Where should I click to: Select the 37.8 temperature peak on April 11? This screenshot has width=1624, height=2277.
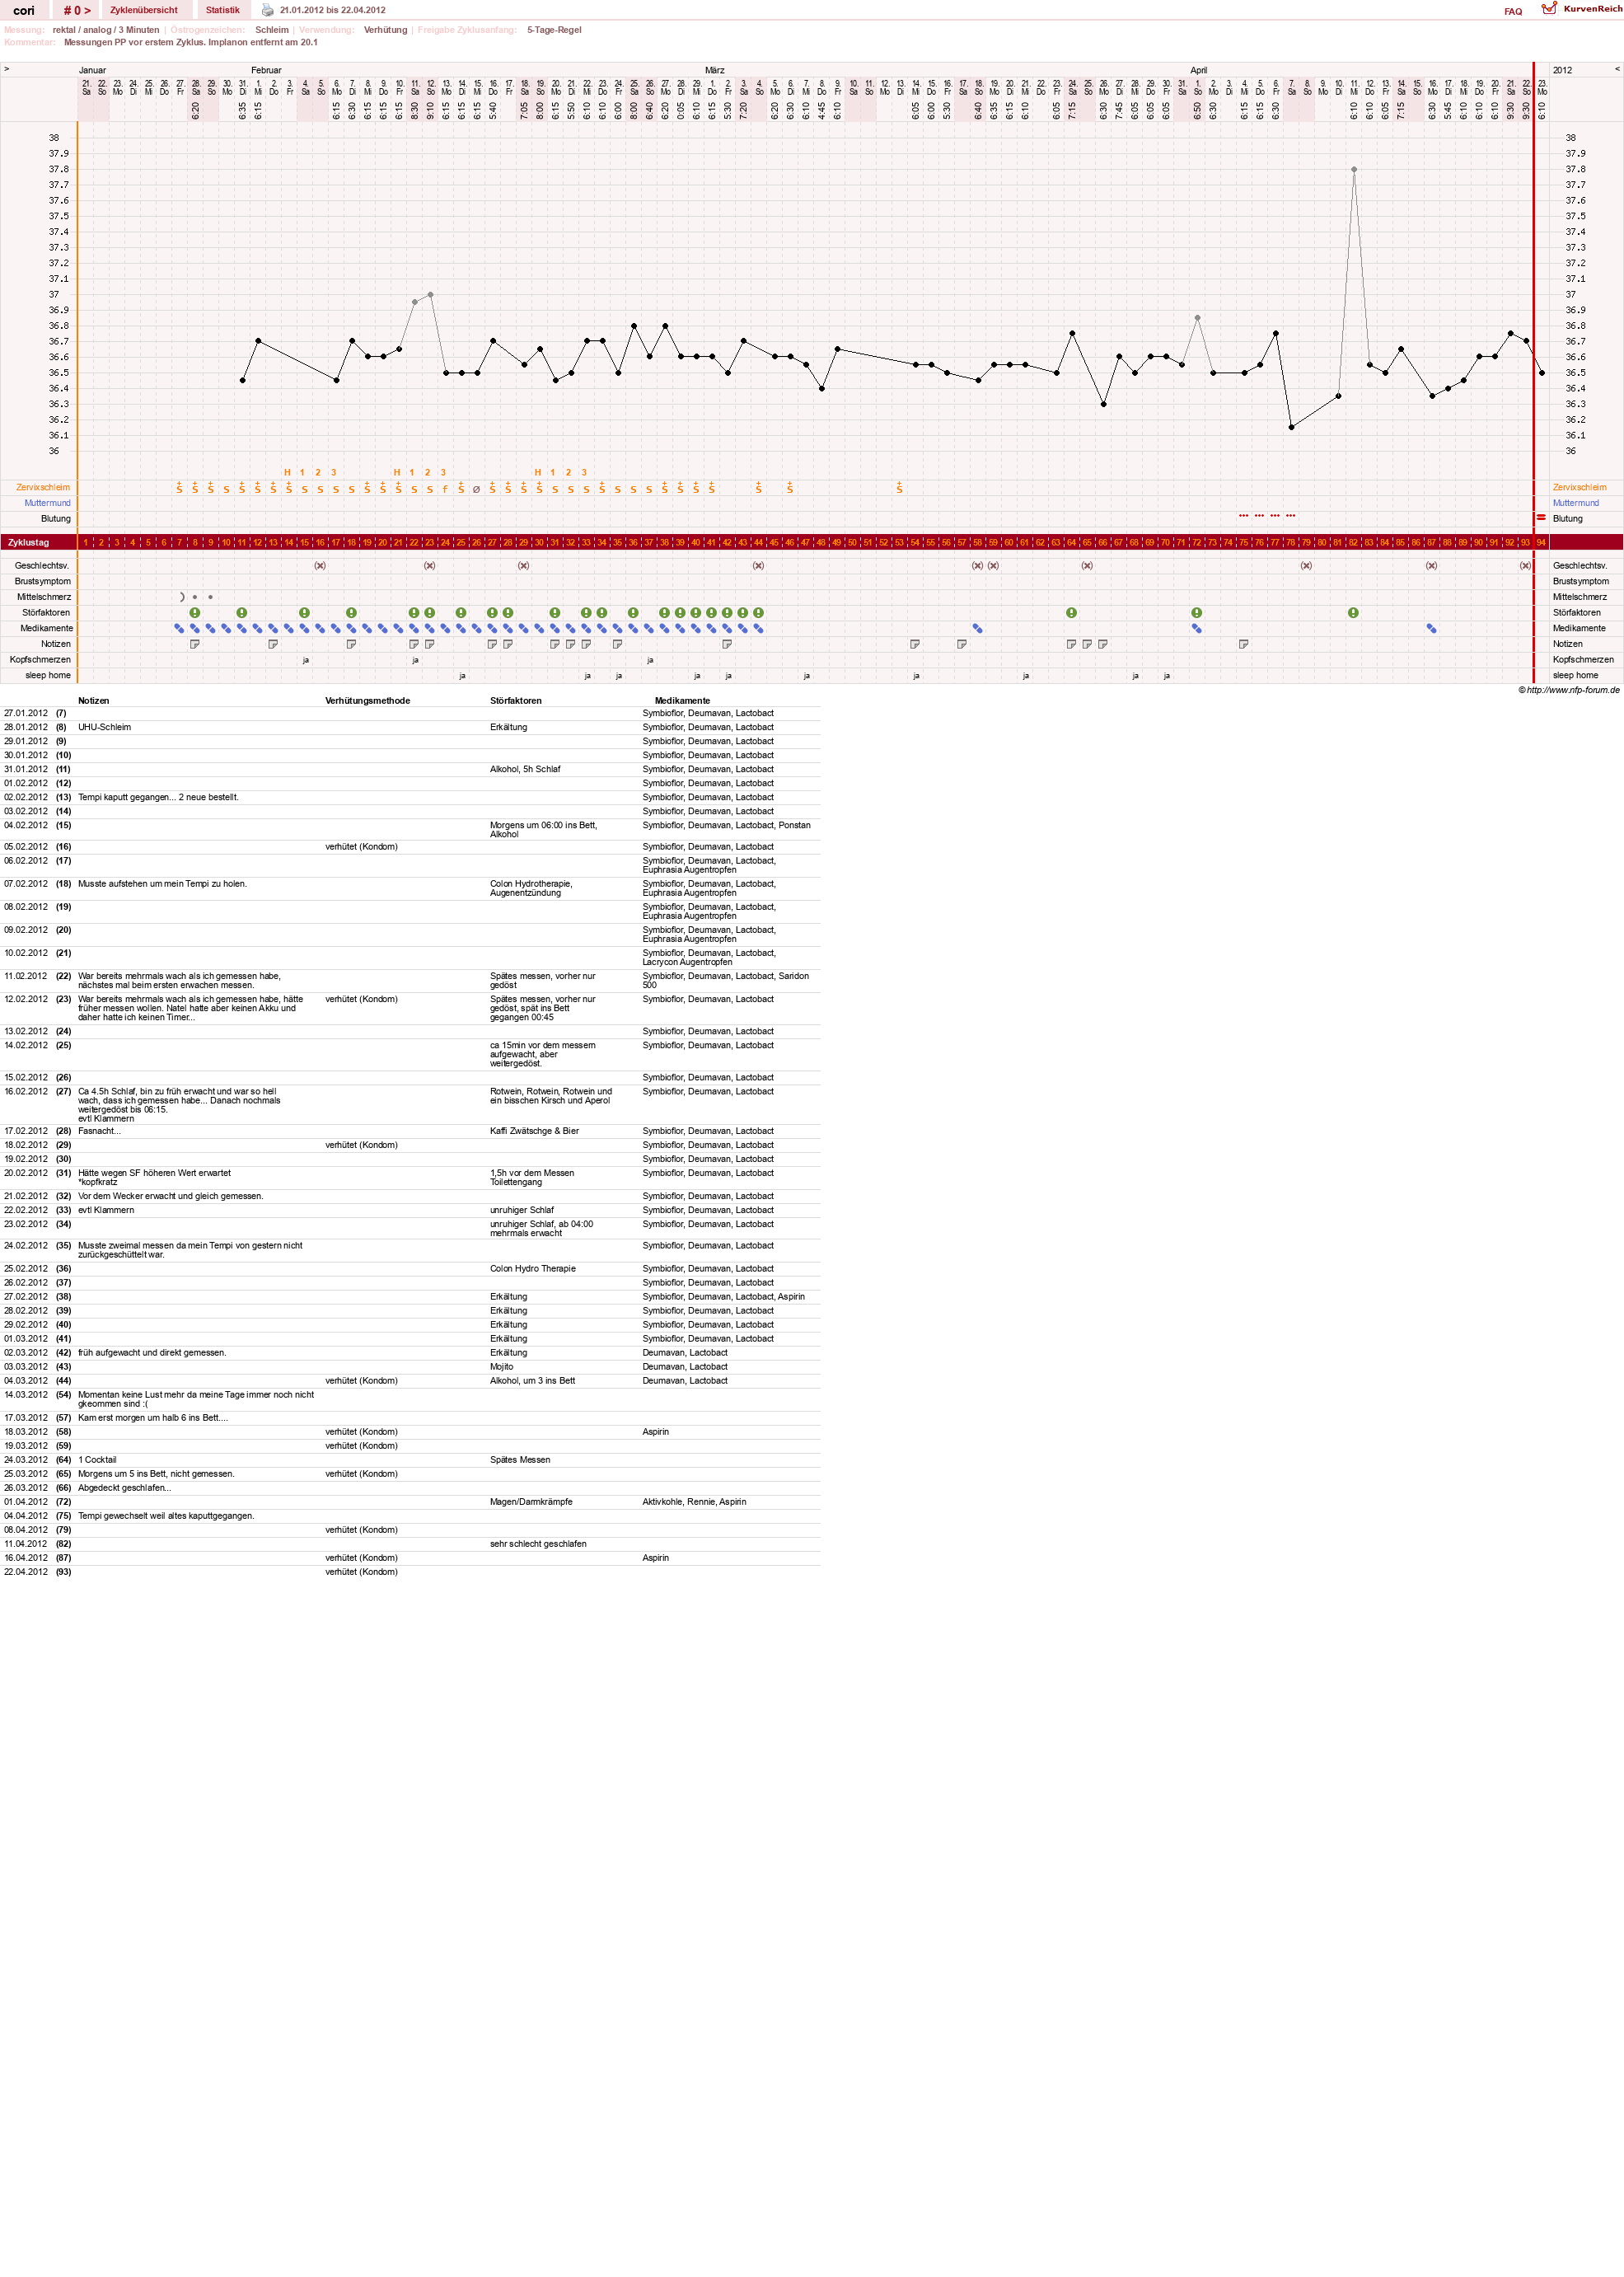(x=1353, y=169)
